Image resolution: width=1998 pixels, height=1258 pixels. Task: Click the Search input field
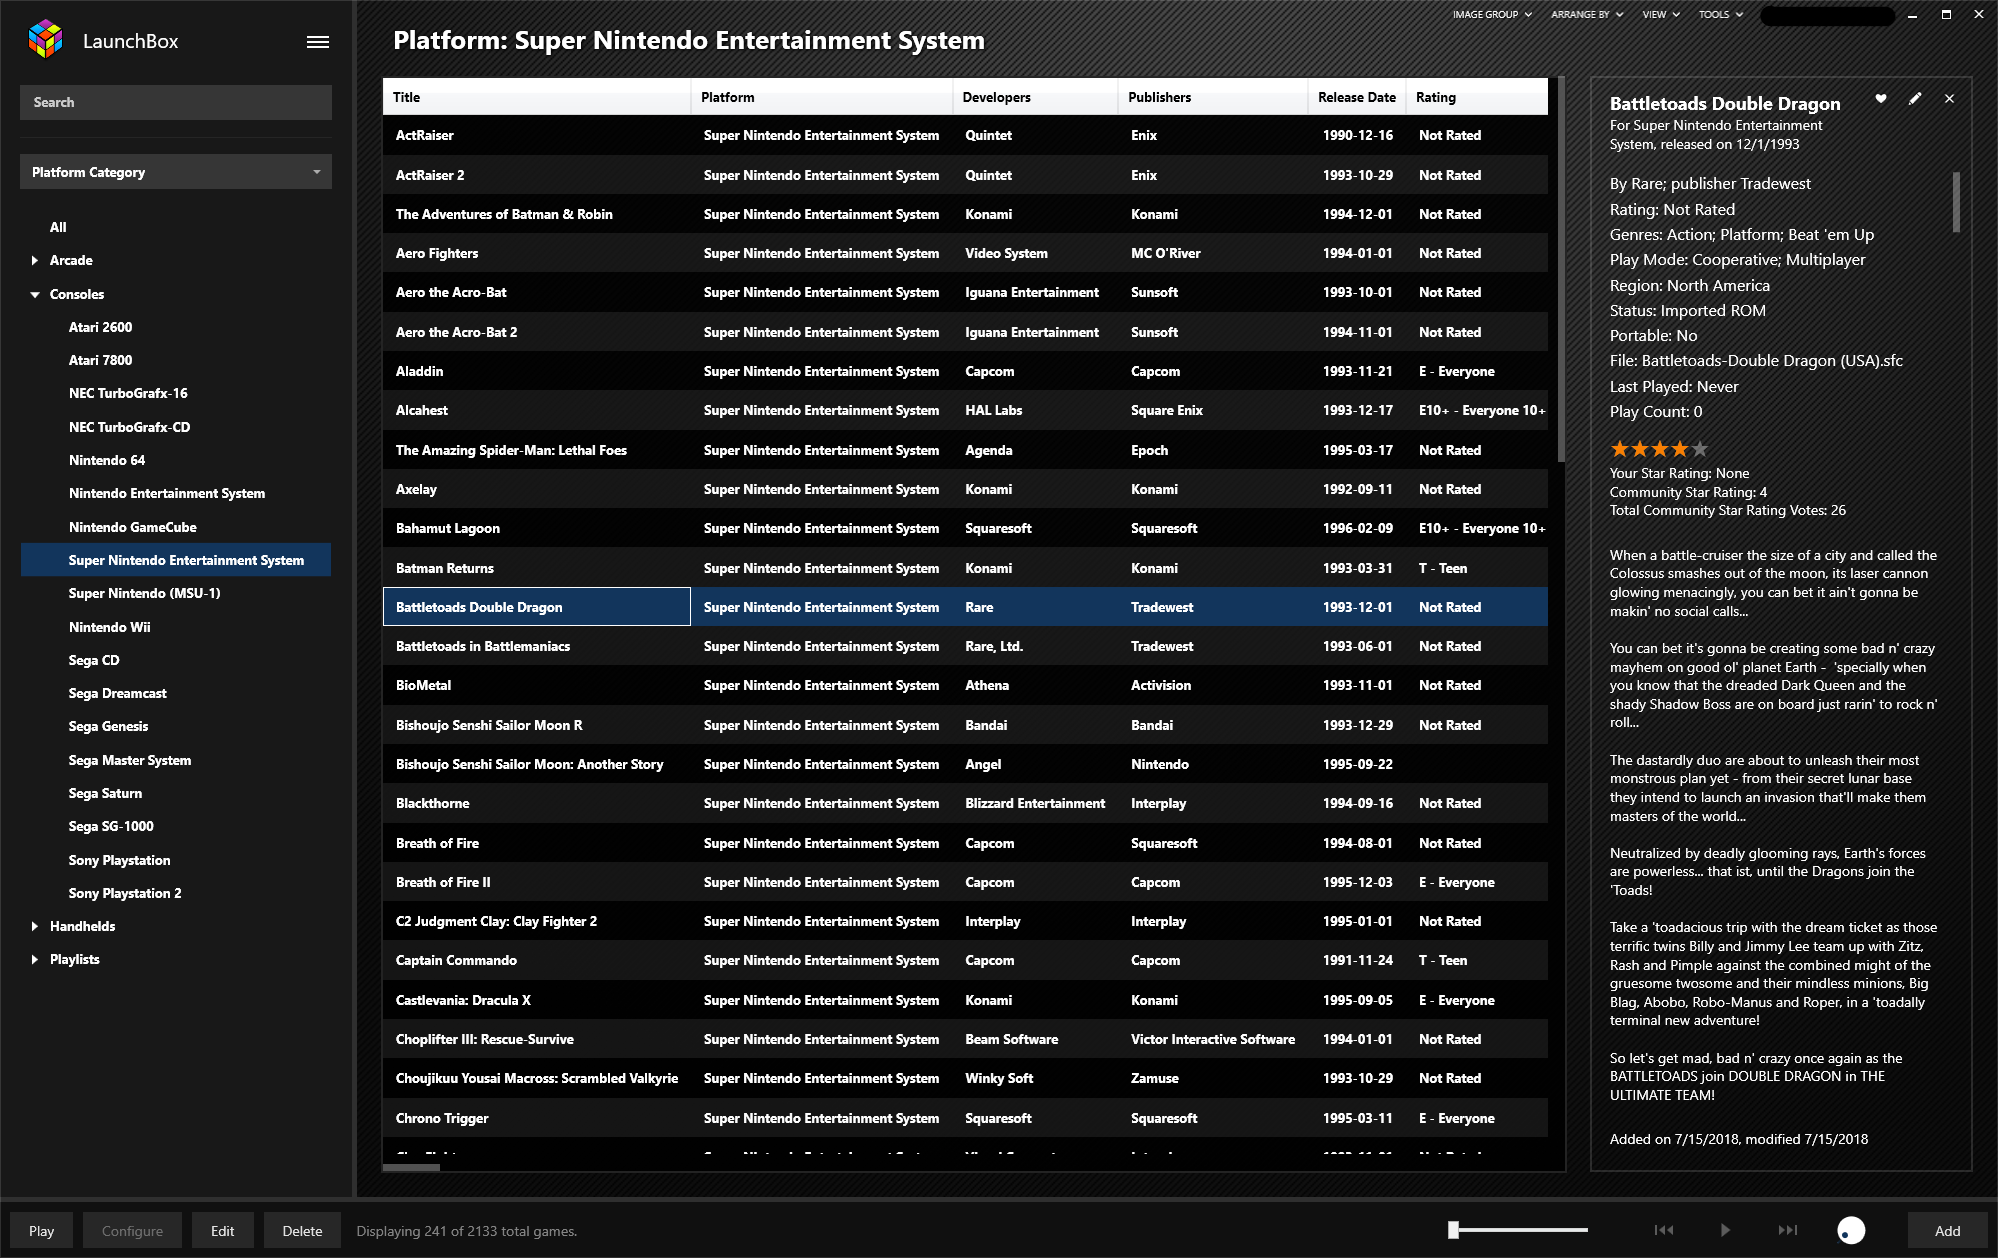[x=176, y=102]
